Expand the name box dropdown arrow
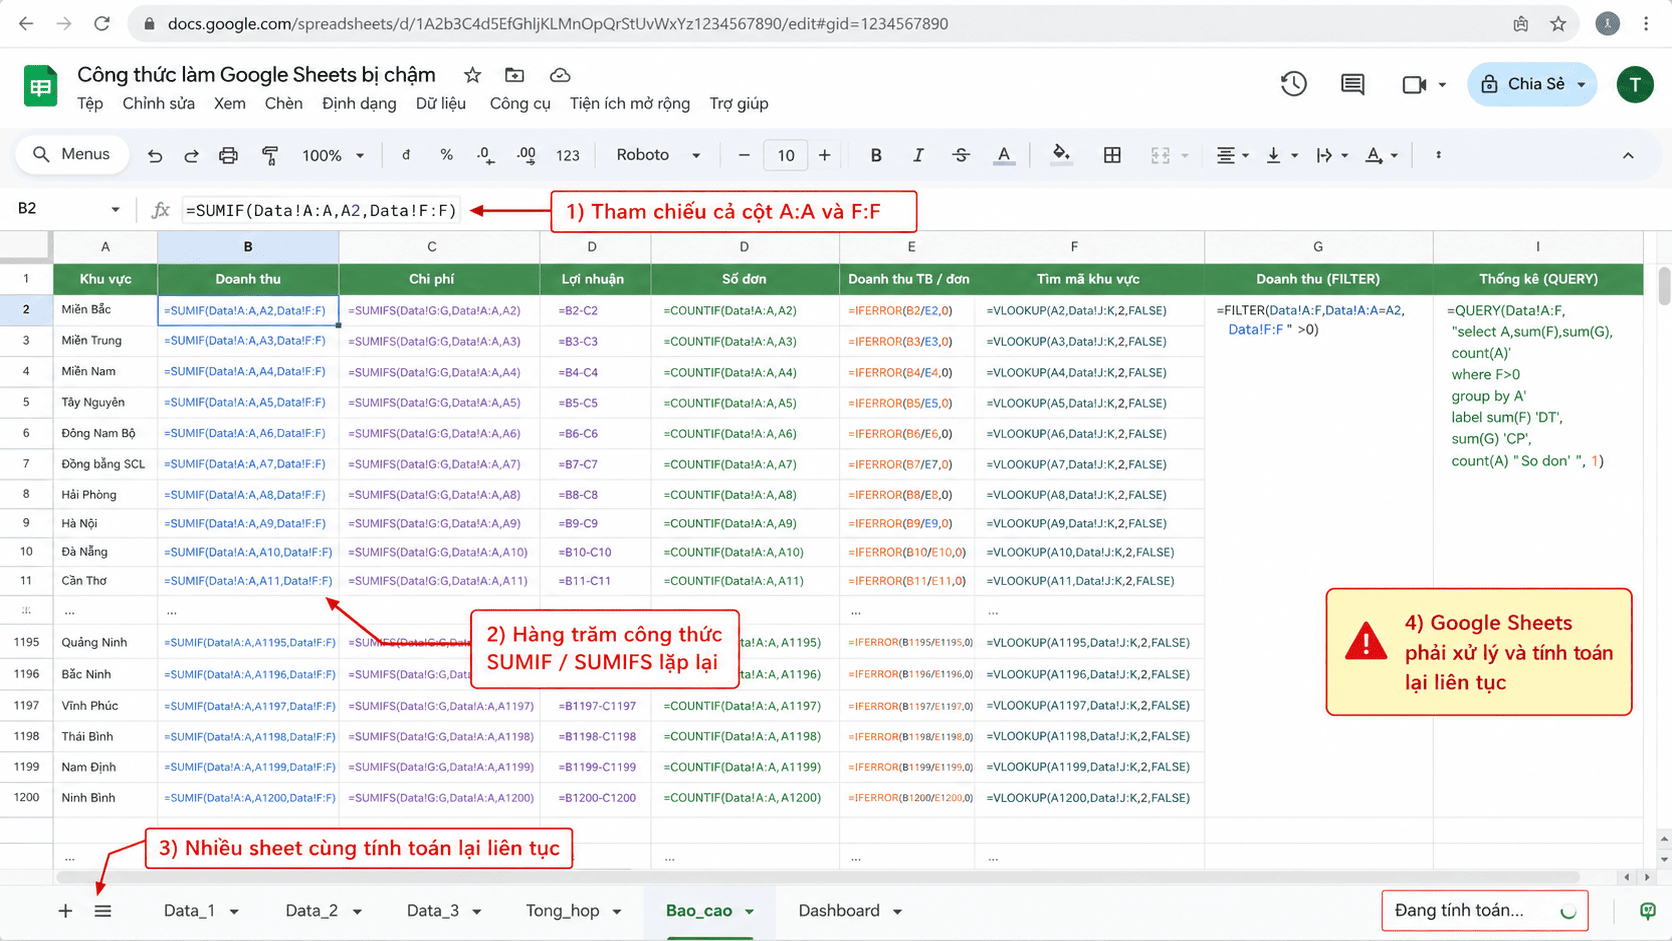The width and height of the screenshot is (1672, 941). [x=115, y=210]
